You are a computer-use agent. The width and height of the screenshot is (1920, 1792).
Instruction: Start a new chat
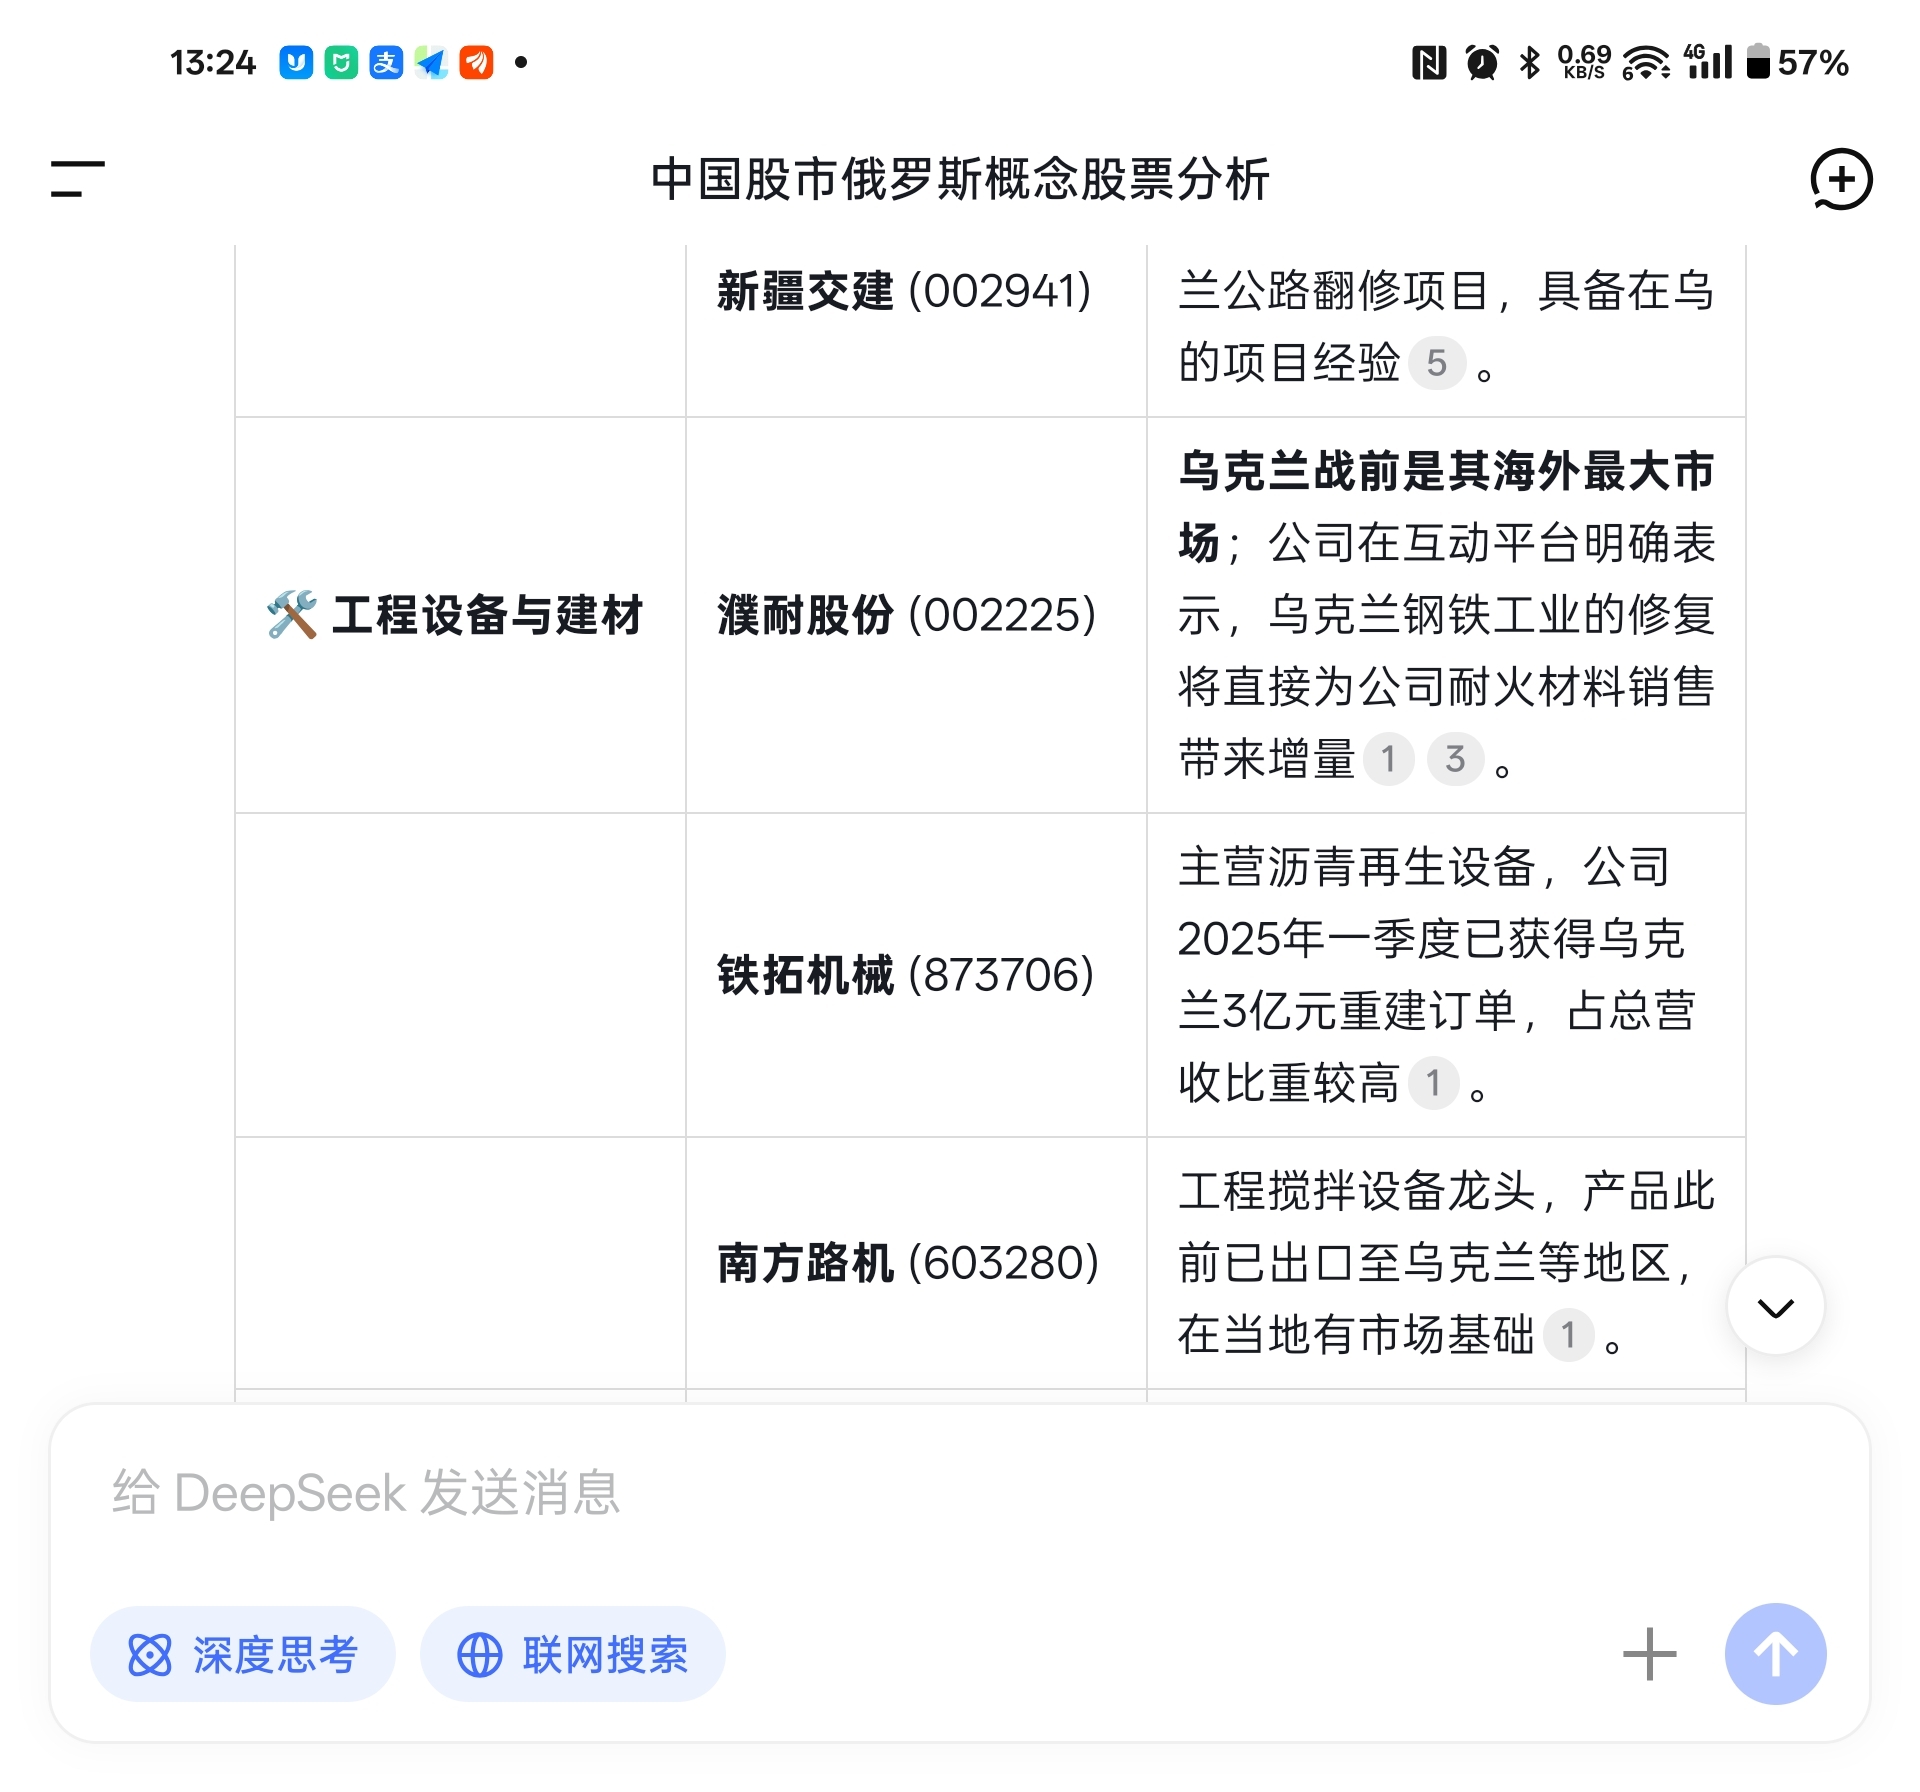click(1840, 179)
